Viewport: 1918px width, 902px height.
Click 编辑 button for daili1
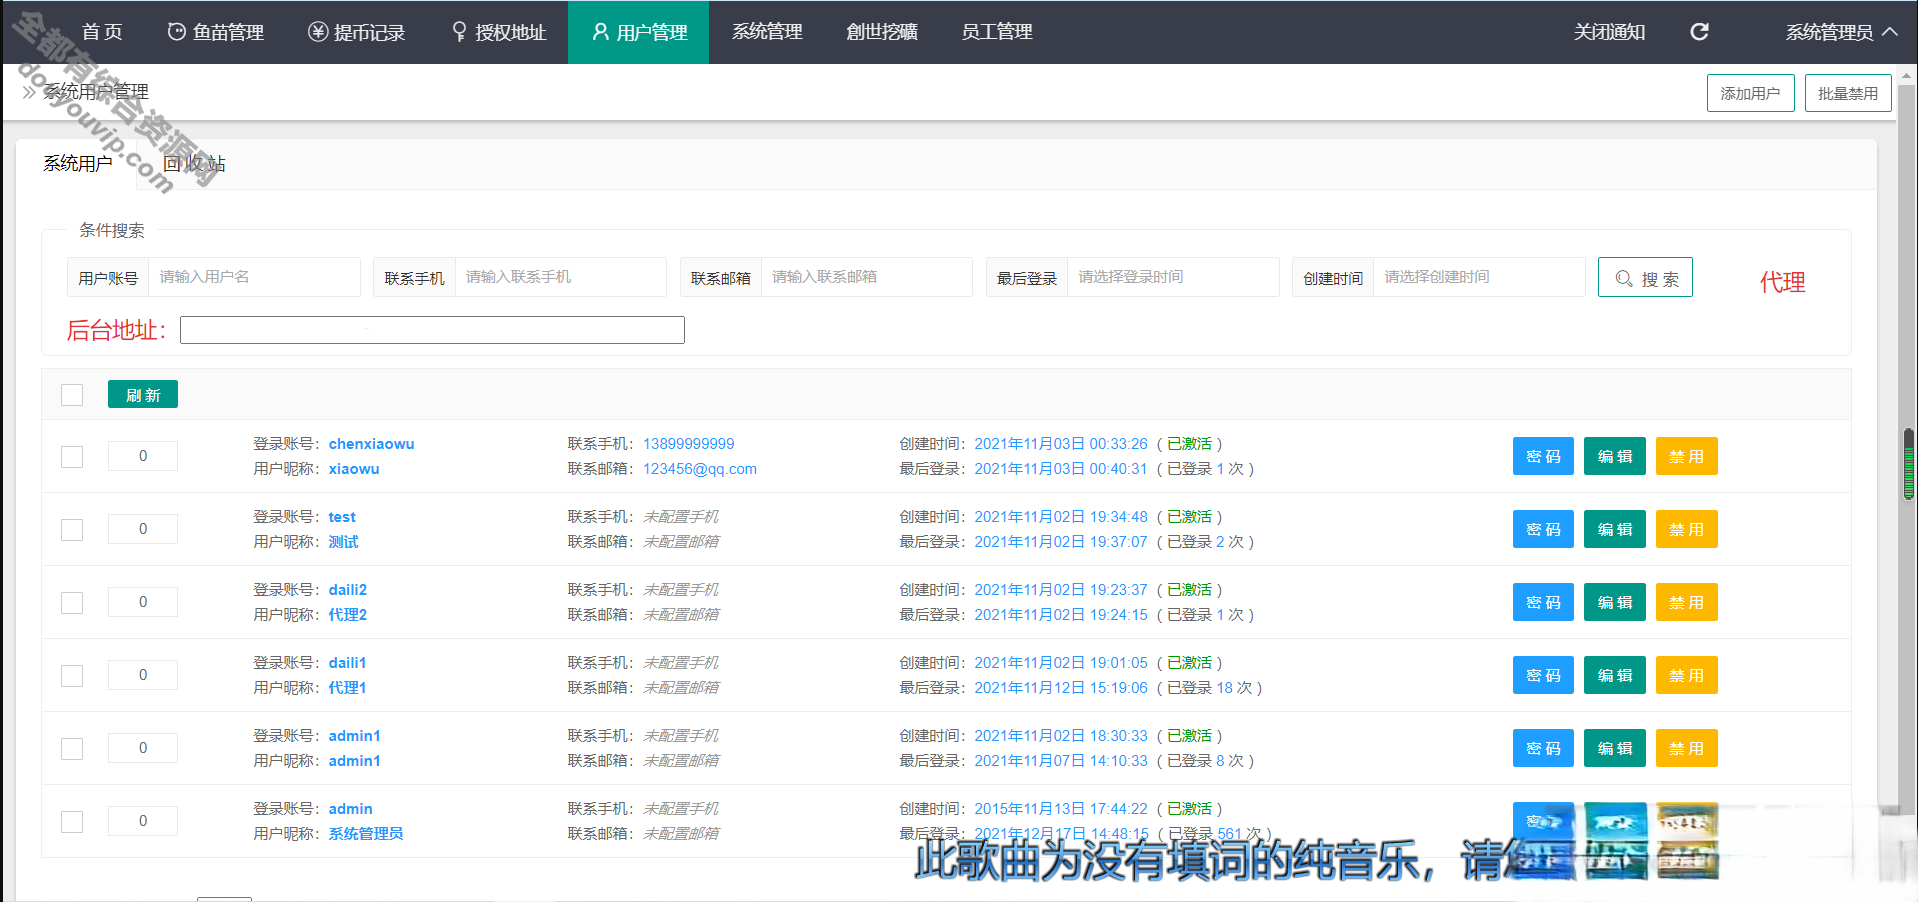tap(1615, 675)
